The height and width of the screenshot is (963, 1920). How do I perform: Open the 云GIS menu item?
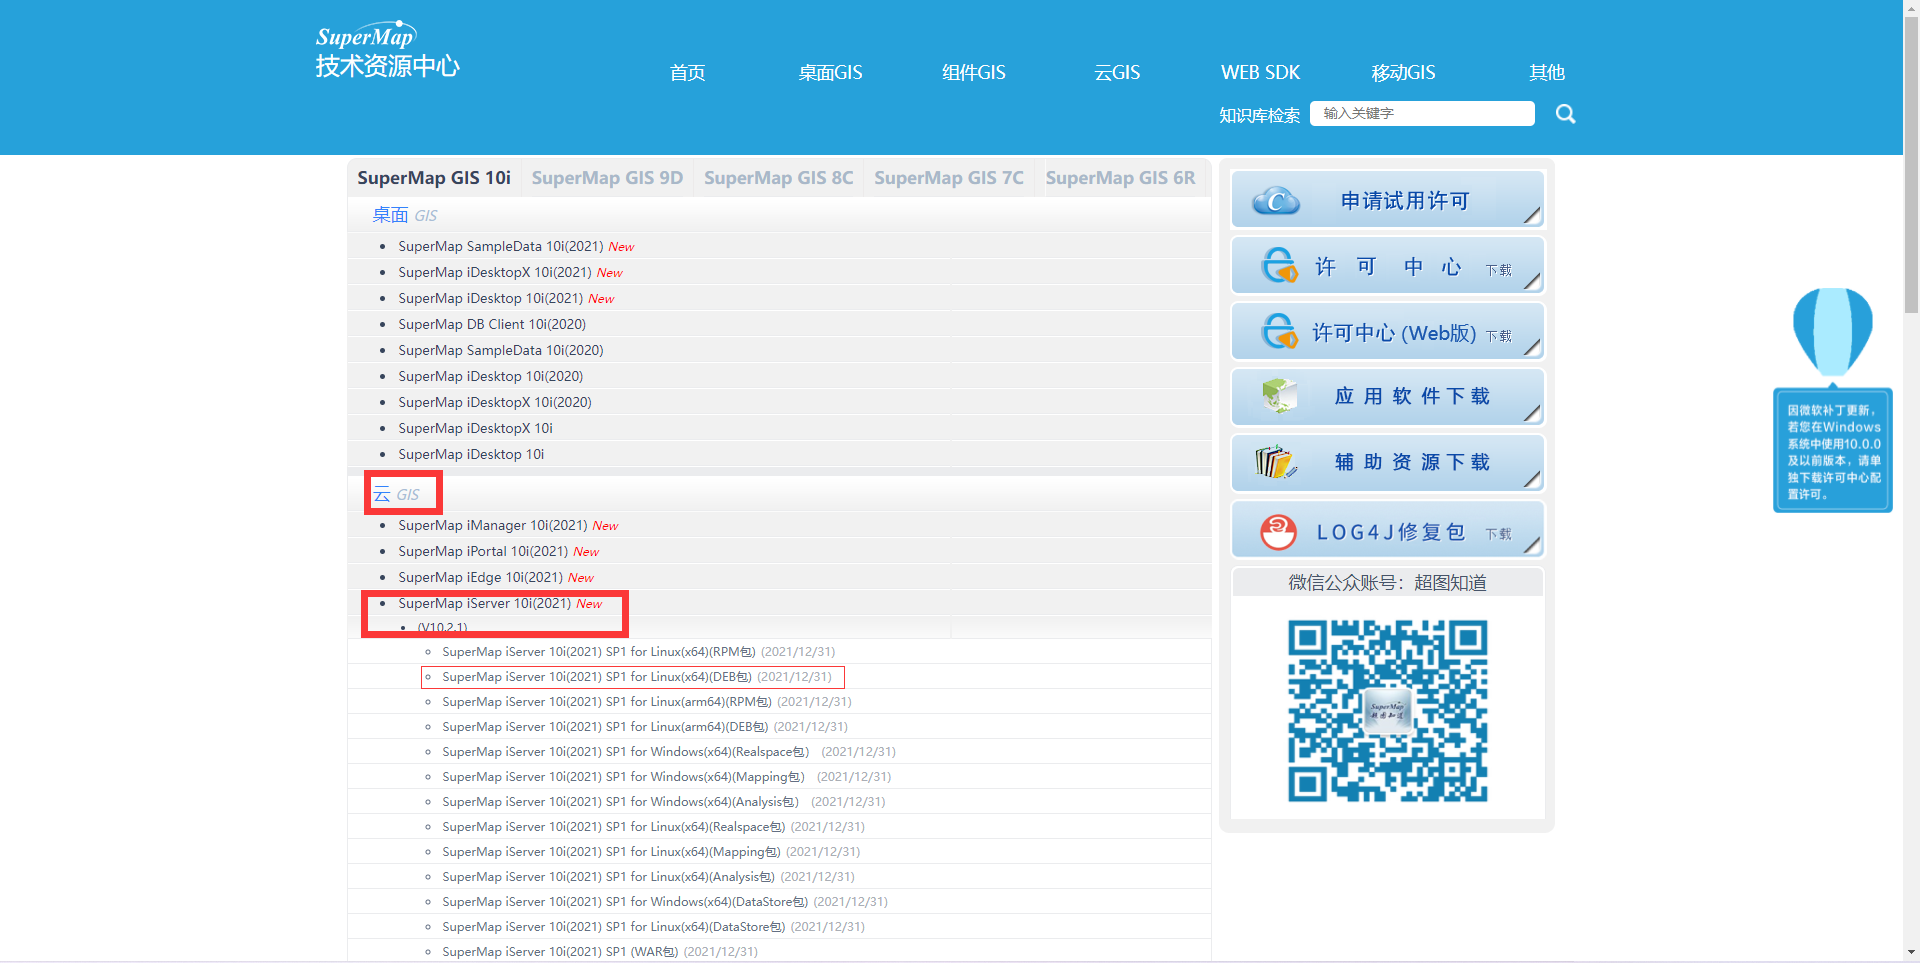pos(1117,72)
